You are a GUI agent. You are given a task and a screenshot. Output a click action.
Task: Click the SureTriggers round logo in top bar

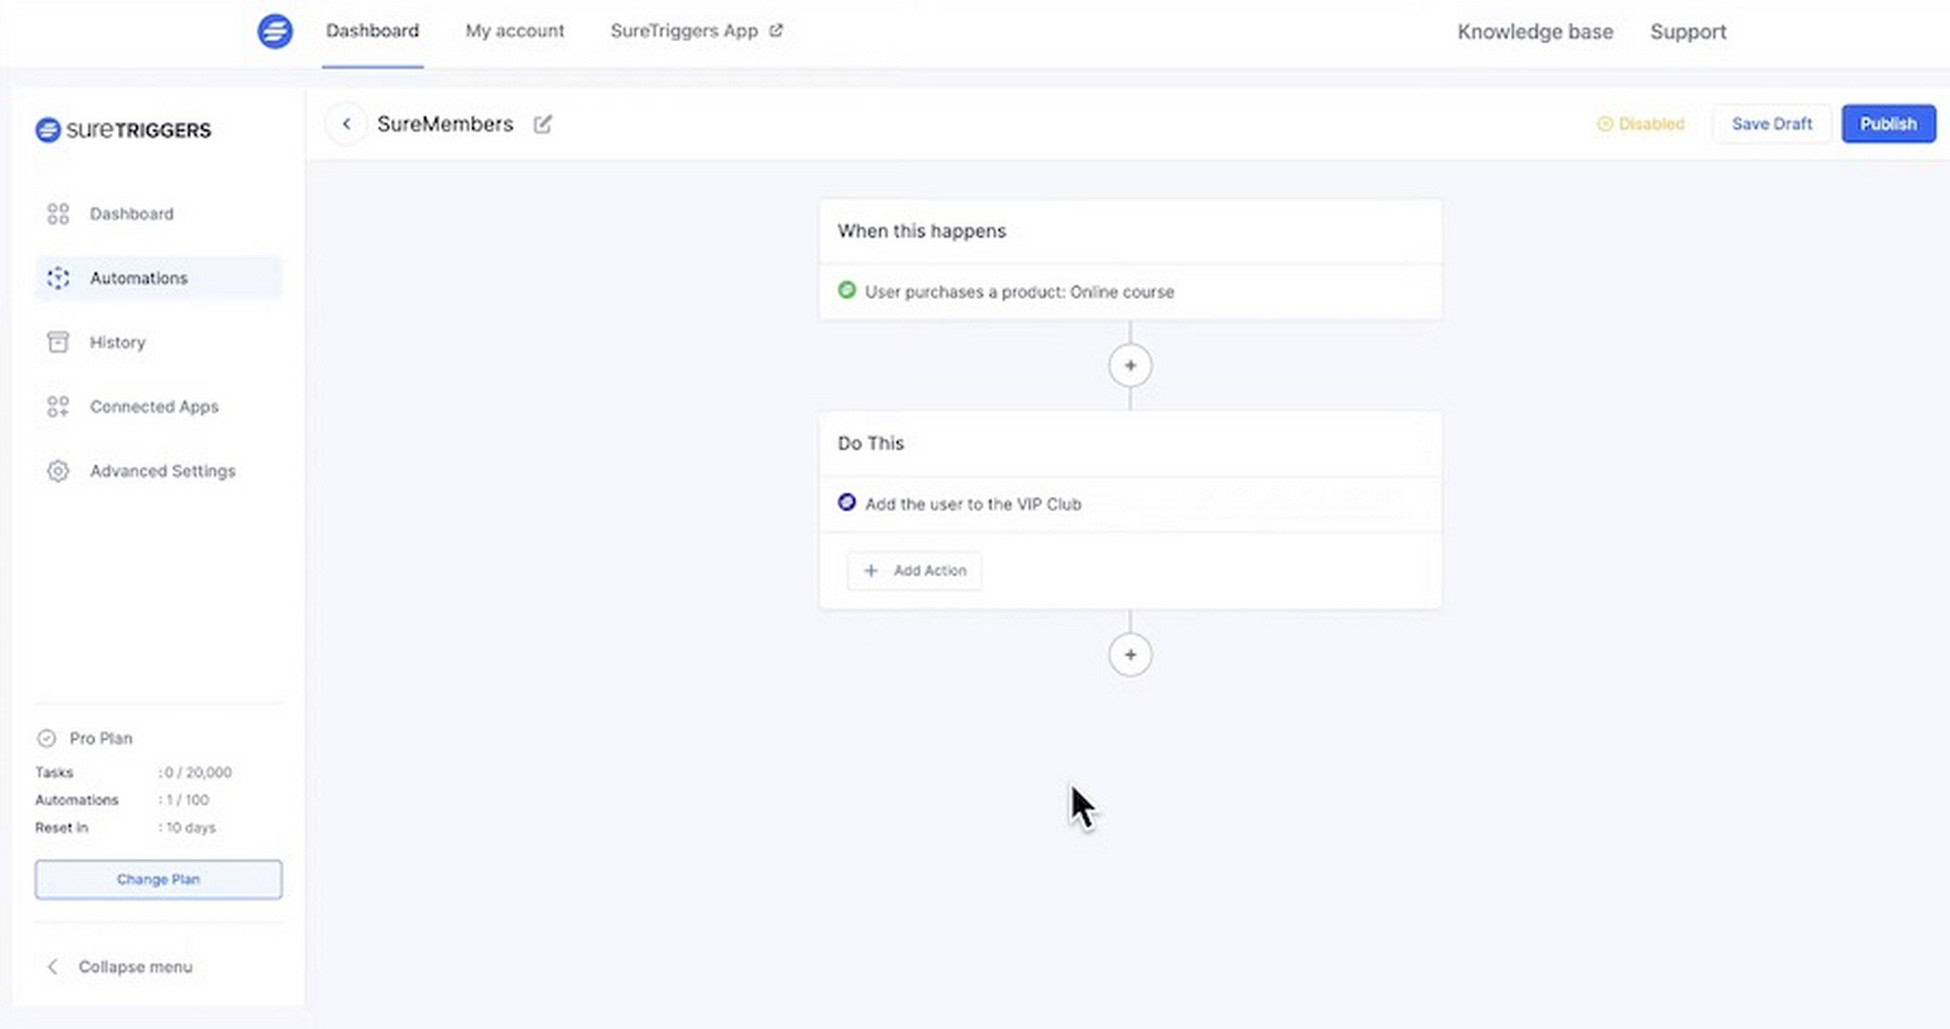point(275,31)
